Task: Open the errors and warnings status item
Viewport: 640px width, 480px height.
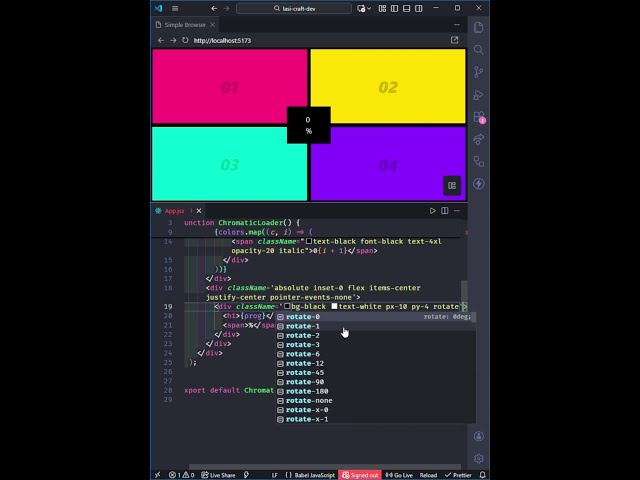Action: (182, 475)
